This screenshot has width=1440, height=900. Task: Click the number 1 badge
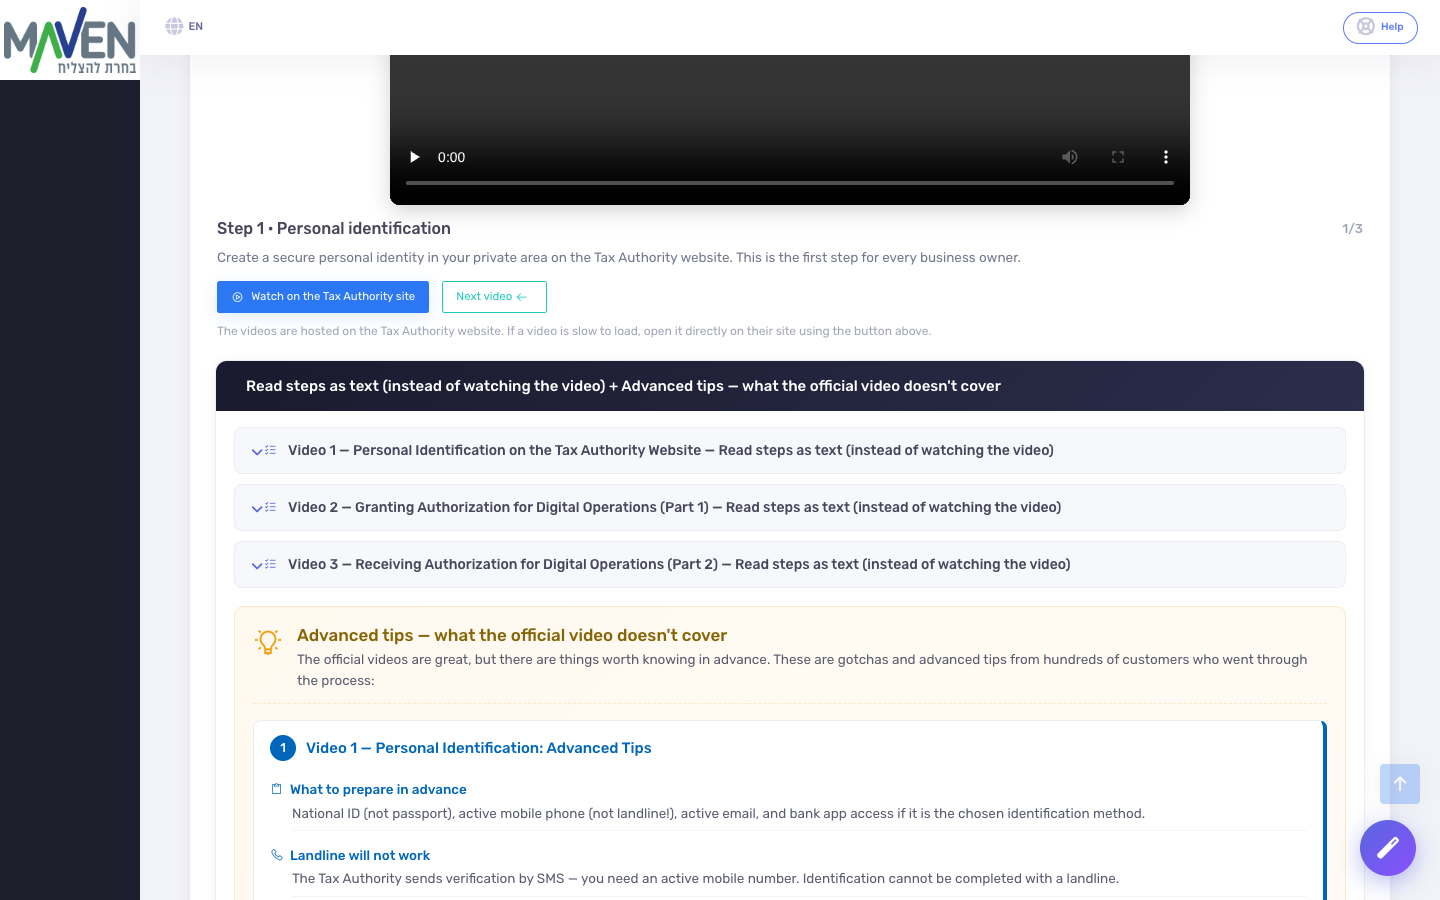point(283,748)
